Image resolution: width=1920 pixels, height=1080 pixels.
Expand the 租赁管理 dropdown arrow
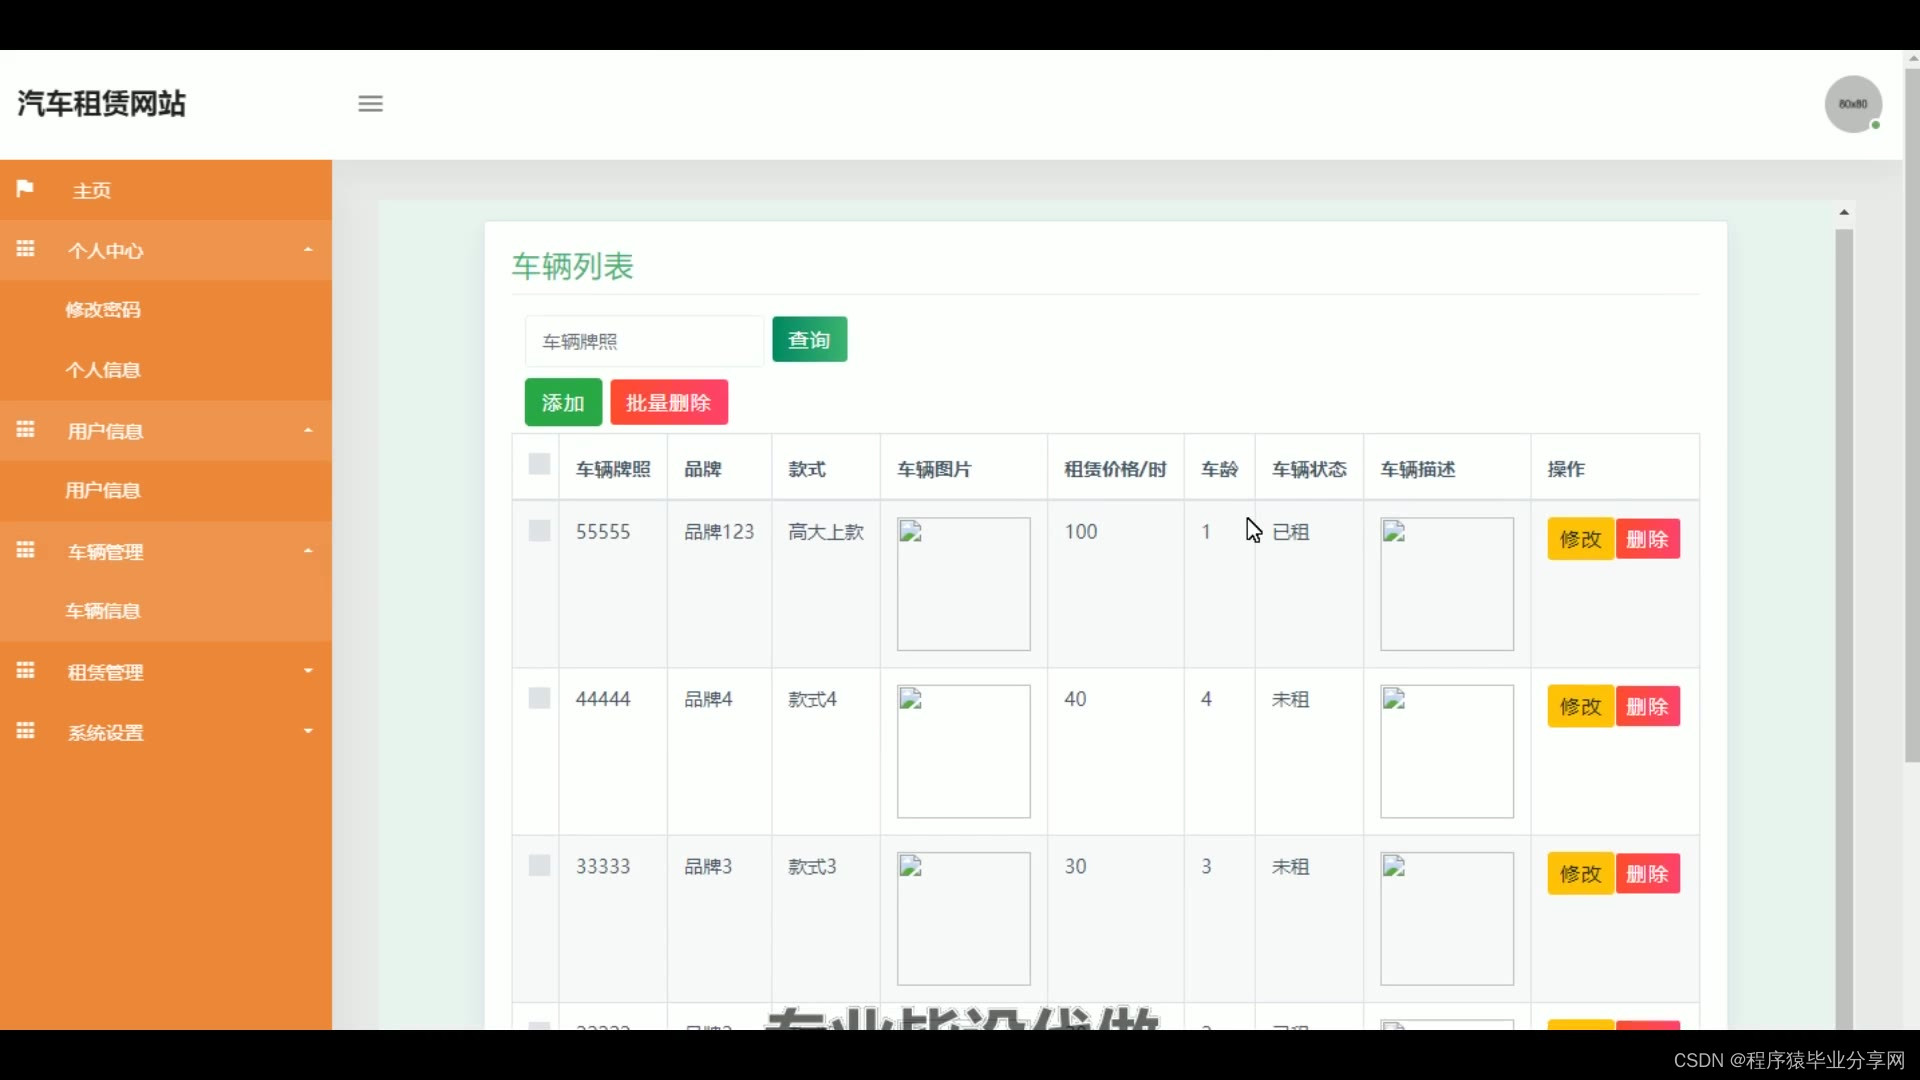[x=308, y=671]
